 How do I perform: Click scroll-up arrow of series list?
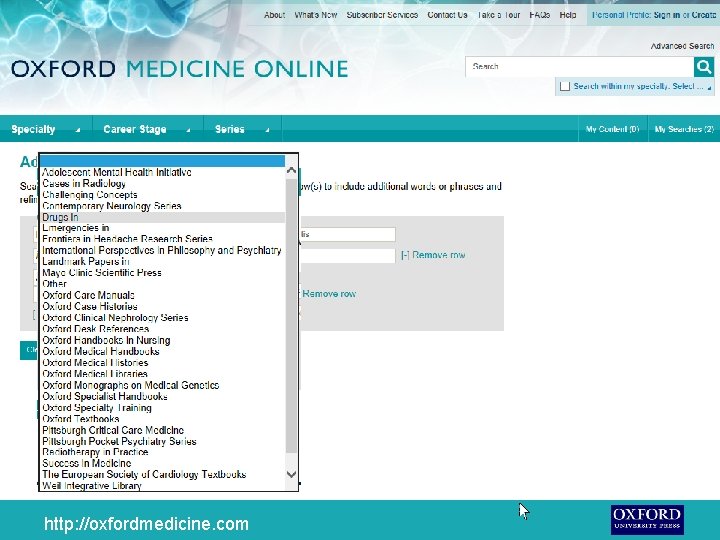tap(291, 170)
